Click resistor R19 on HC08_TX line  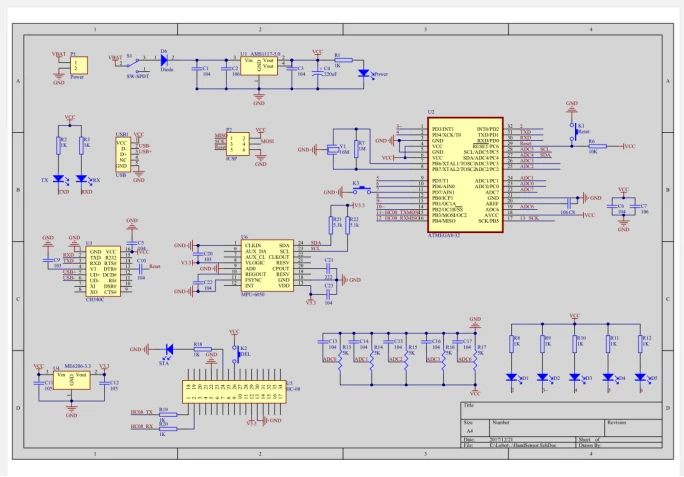pyautogui.click(x=168, y=415)
